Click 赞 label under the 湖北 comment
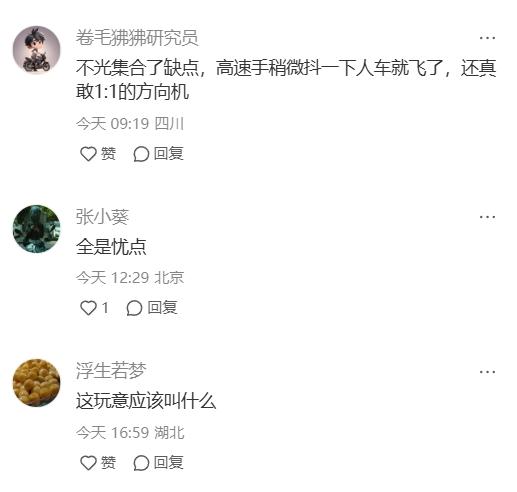Viewport: 517px width, 492px height. tap(108, 462)
